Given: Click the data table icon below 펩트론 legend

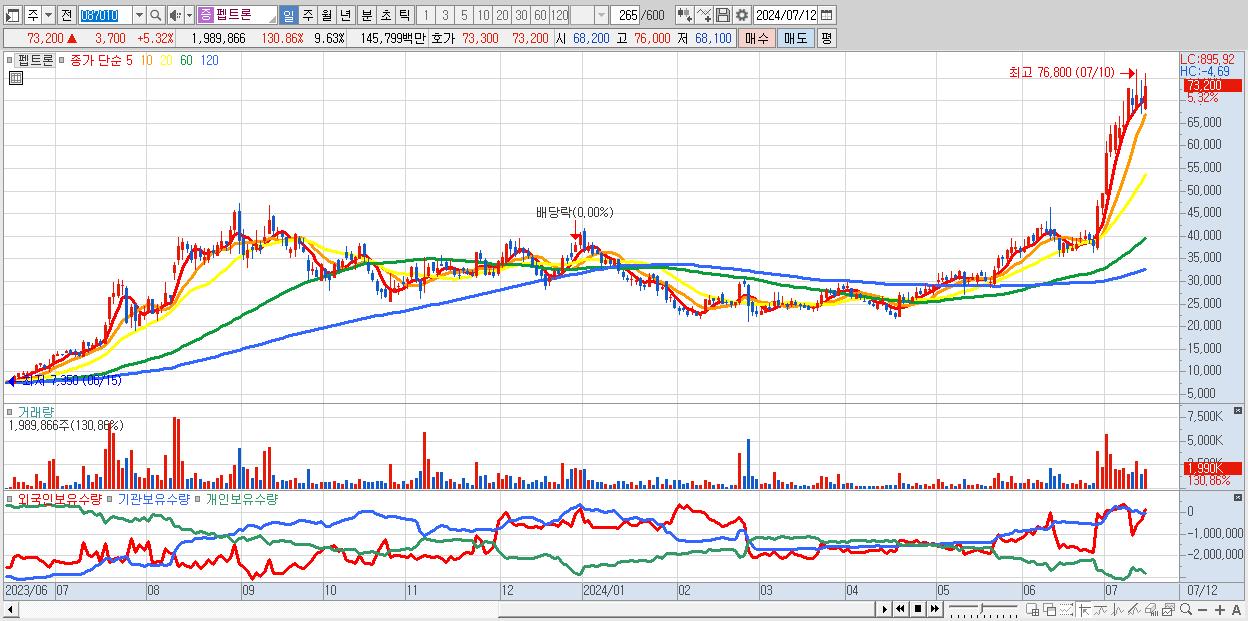Looking at the screenshot, I should coord(15,78).
